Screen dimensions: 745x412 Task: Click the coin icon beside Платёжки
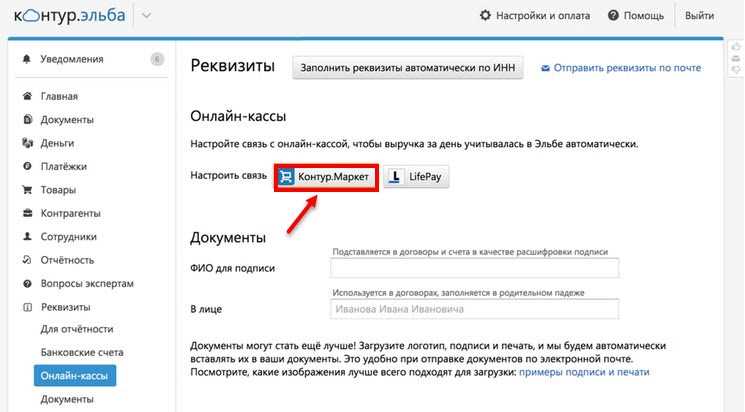pyautogui.click(x=27, y=166)
